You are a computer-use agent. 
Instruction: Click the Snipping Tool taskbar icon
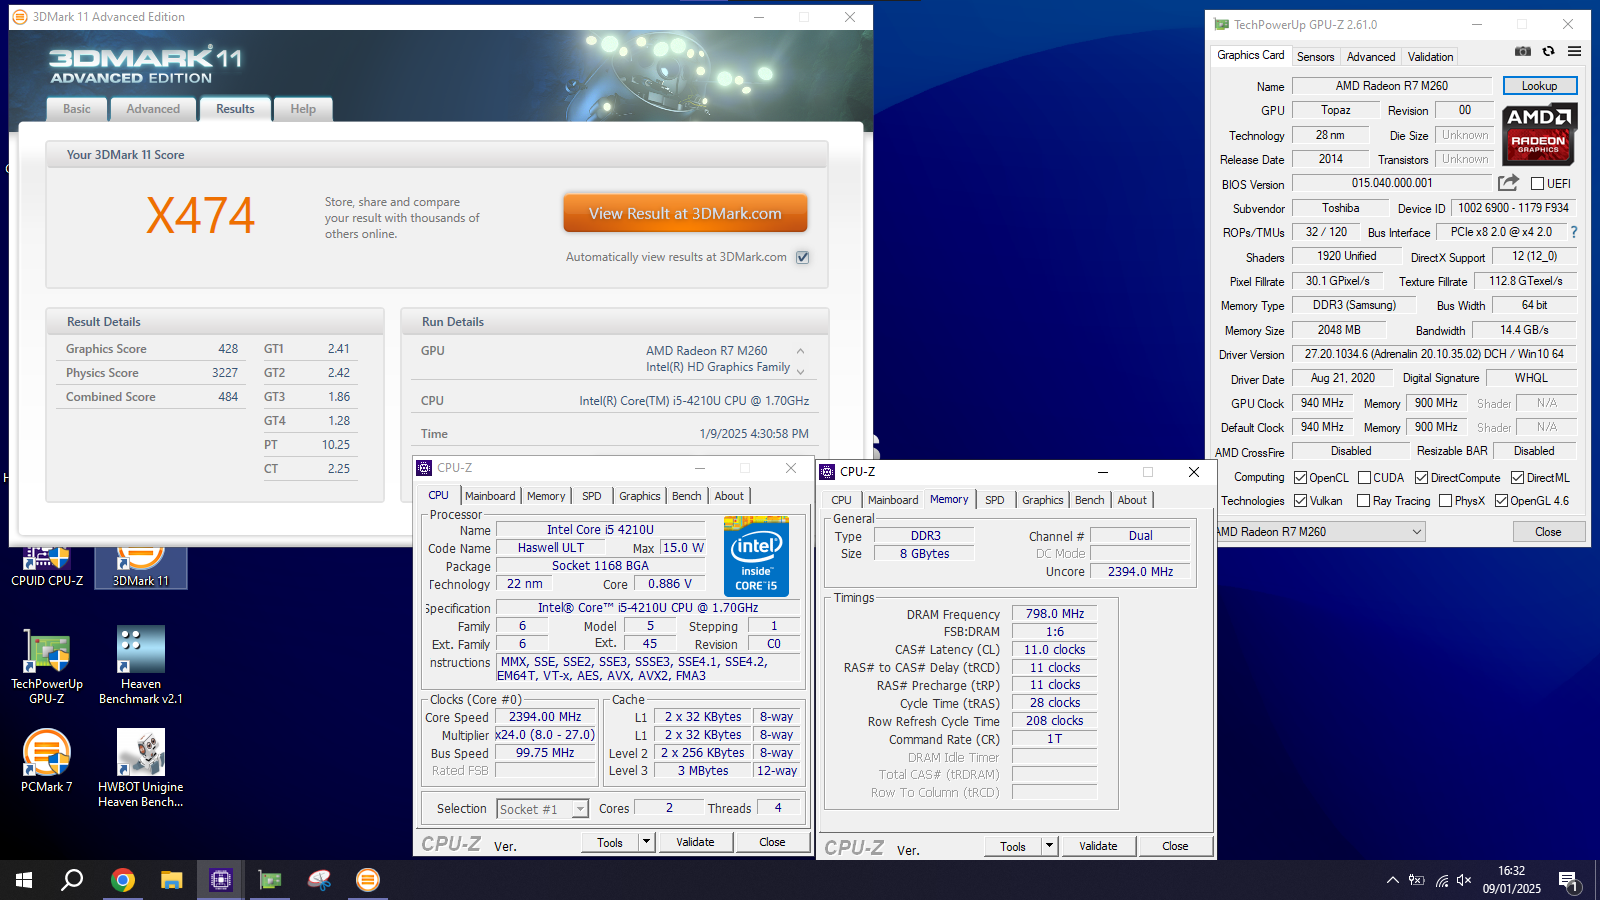319,880
